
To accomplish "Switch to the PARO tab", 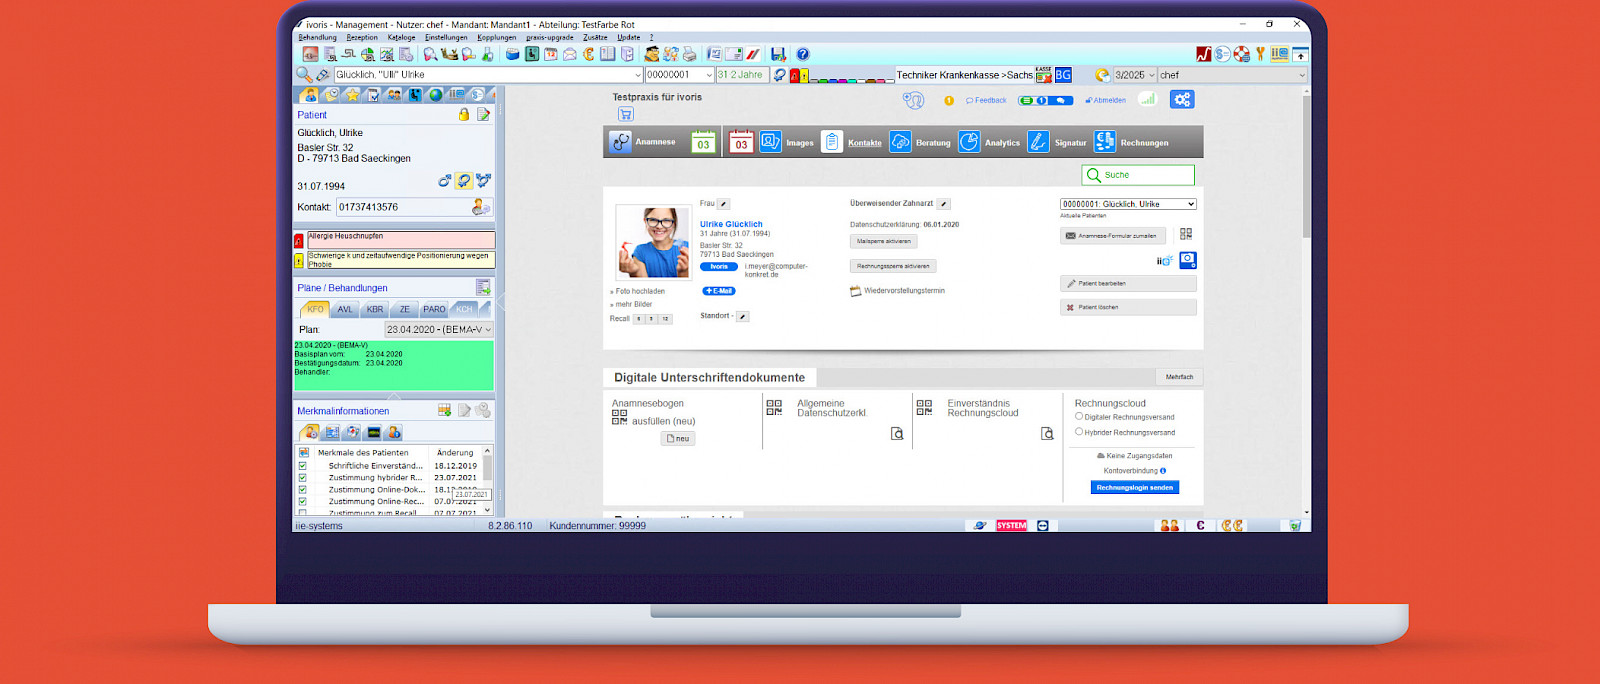I will pos(434,309).
